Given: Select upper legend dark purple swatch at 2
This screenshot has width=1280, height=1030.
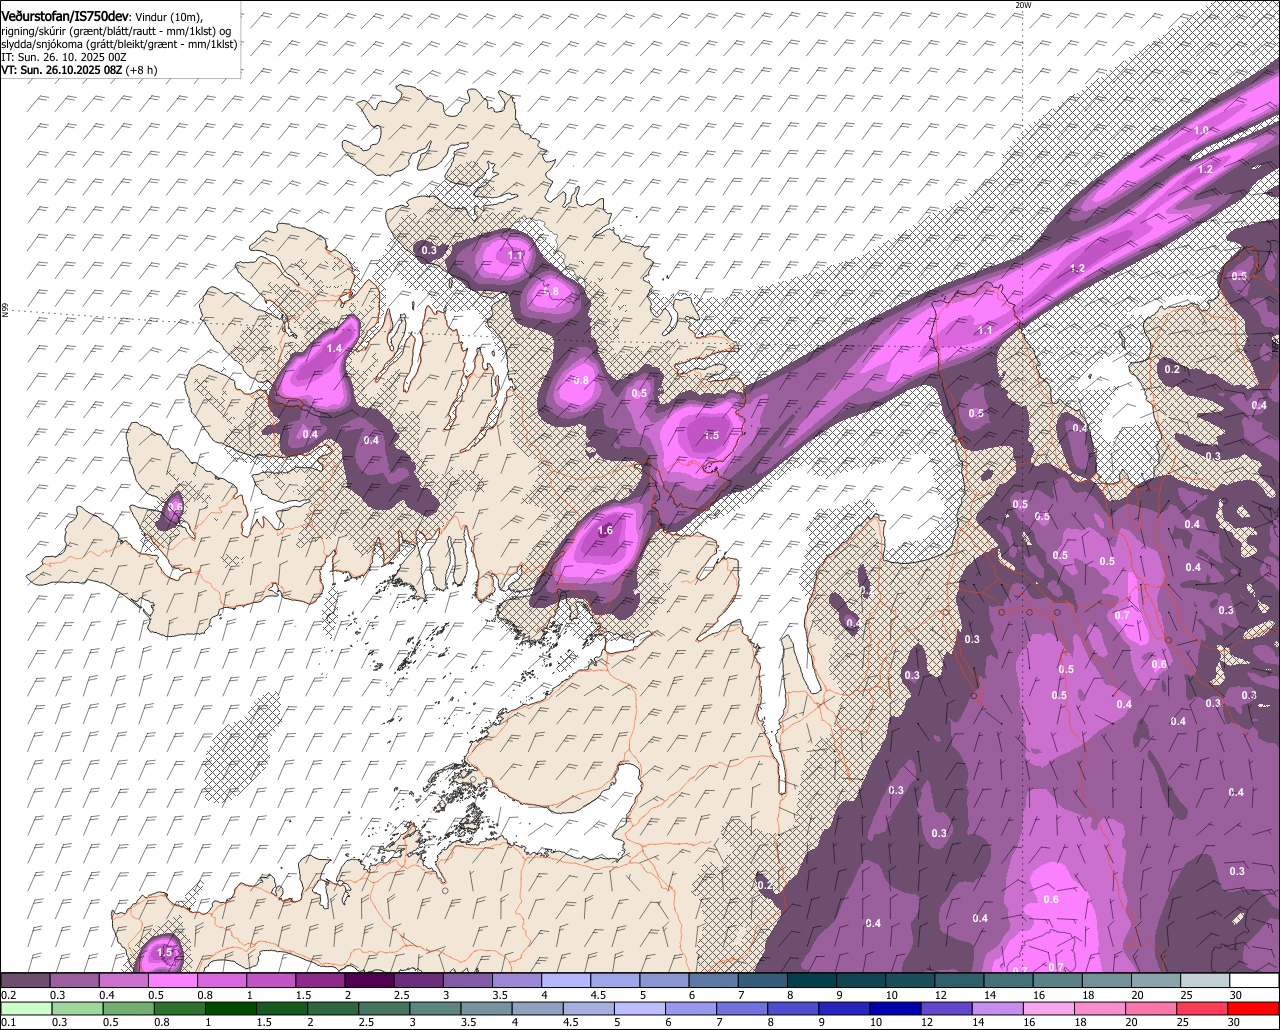Looking at the screenshot, I should pos(369,980).
